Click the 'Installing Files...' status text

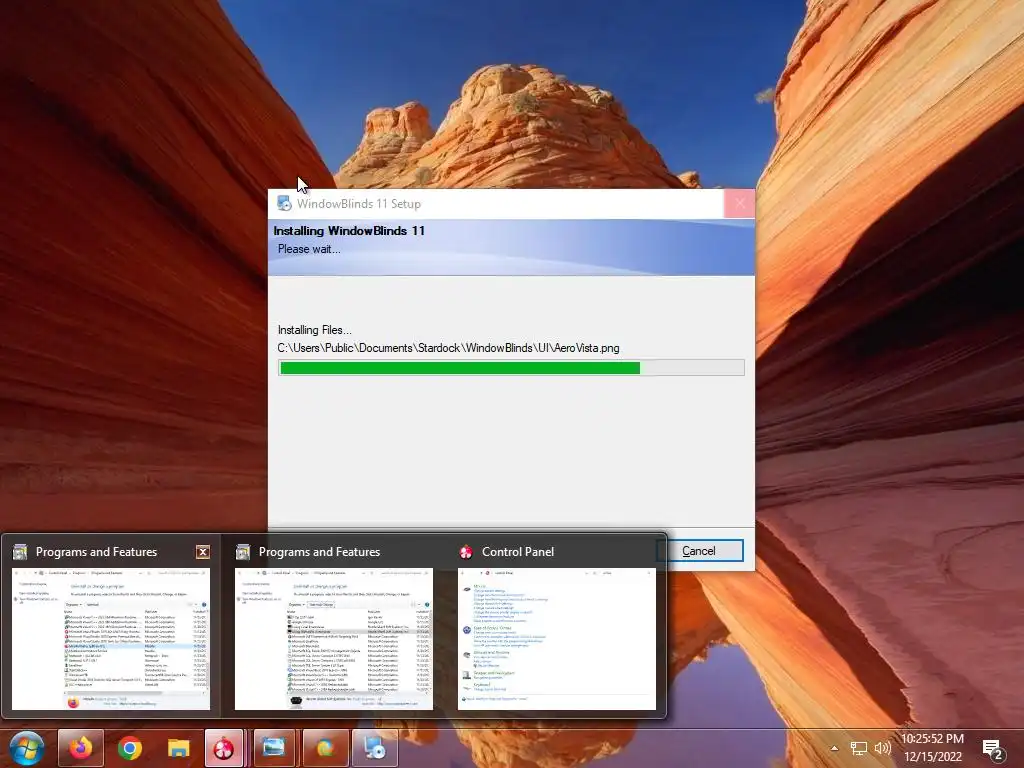(x=314, y=330)
